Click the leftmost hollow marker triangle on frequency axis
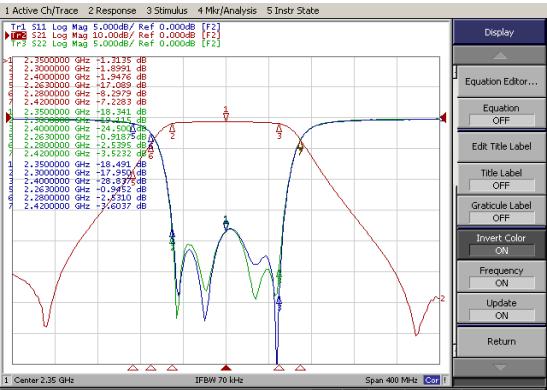 pos(133,368)
